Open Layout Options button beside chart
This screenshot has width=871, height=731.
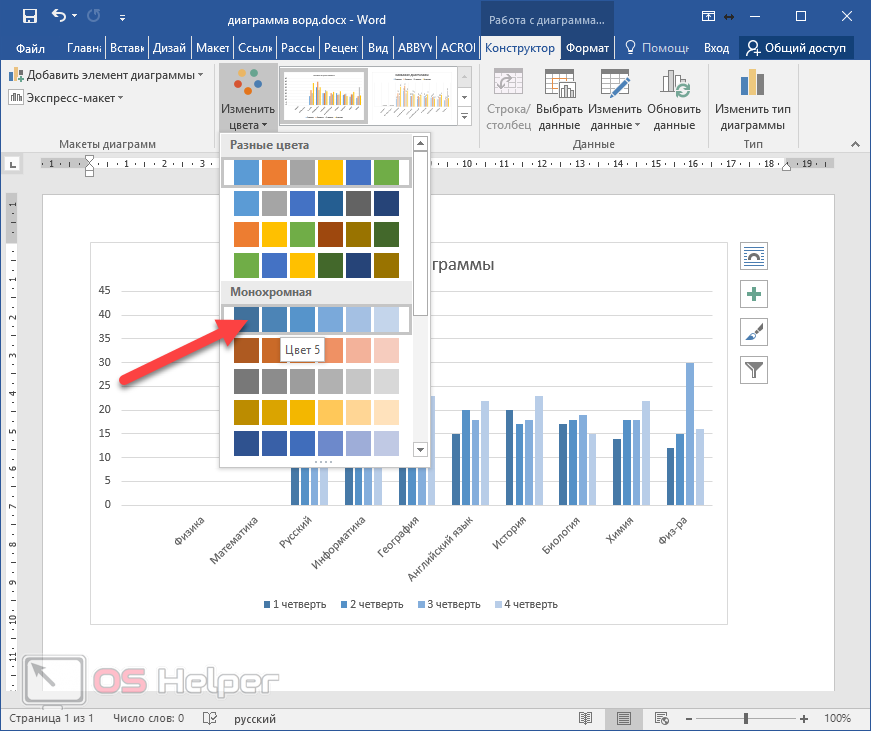[x=753, y=256]
